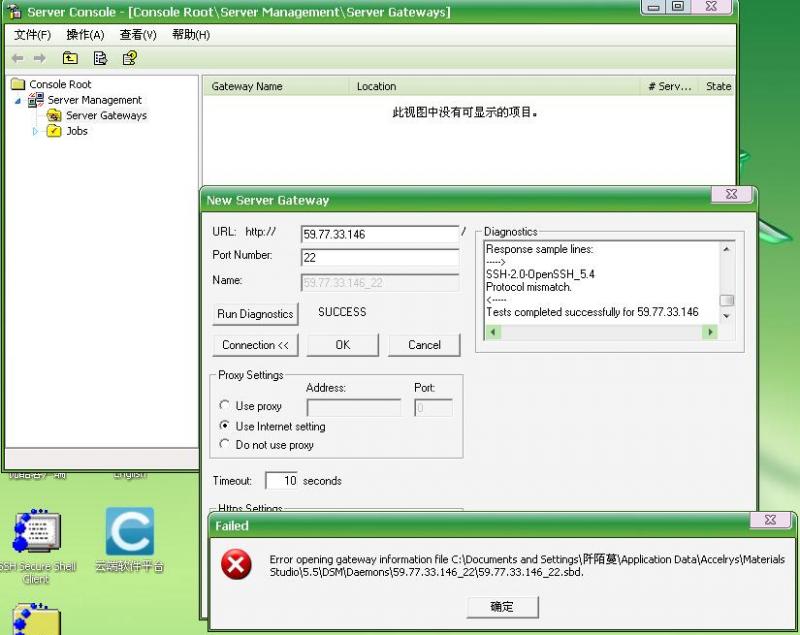Click the proxy Port input field

(x=433, y=408)
